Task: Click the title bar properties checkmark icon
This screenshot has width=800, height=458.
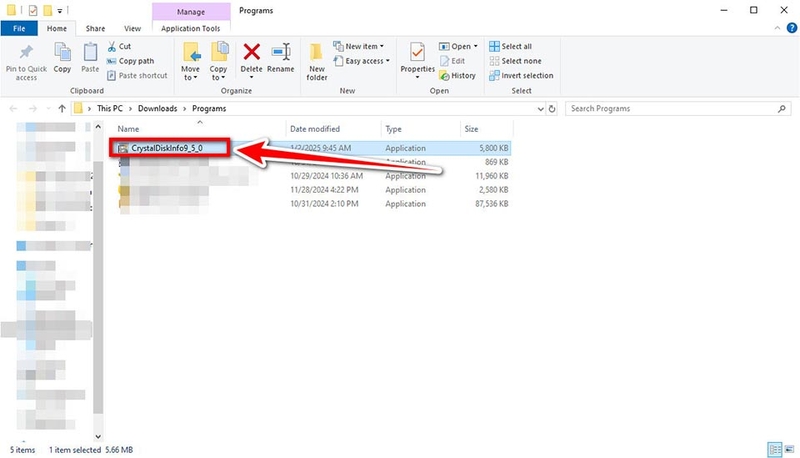Action: coord(33,10)
